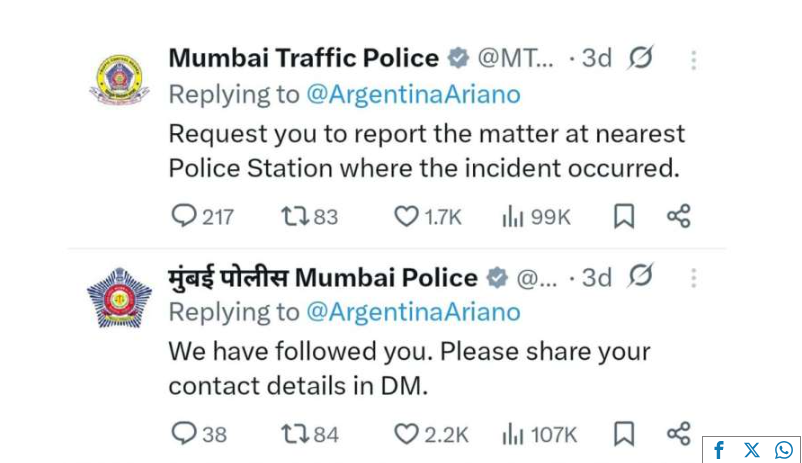
Task: Like the Mumbai Police tweet
Action: pyautogui.click(x=405, y=434)
